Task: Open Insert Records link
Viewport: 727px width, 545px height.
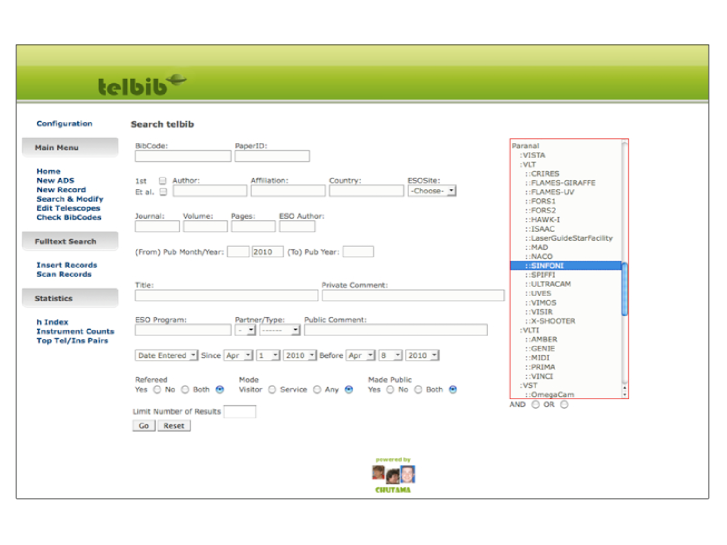Action: [x=67, y=265]
